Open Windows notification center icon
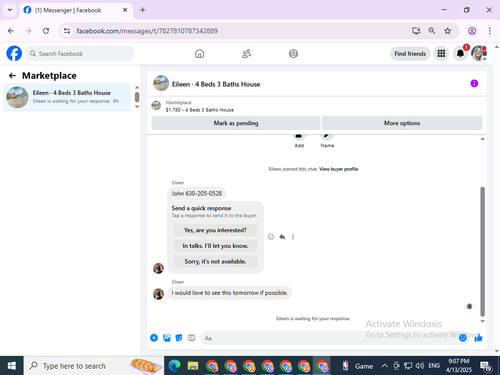500x375 pixels. [x=486, y=366]
